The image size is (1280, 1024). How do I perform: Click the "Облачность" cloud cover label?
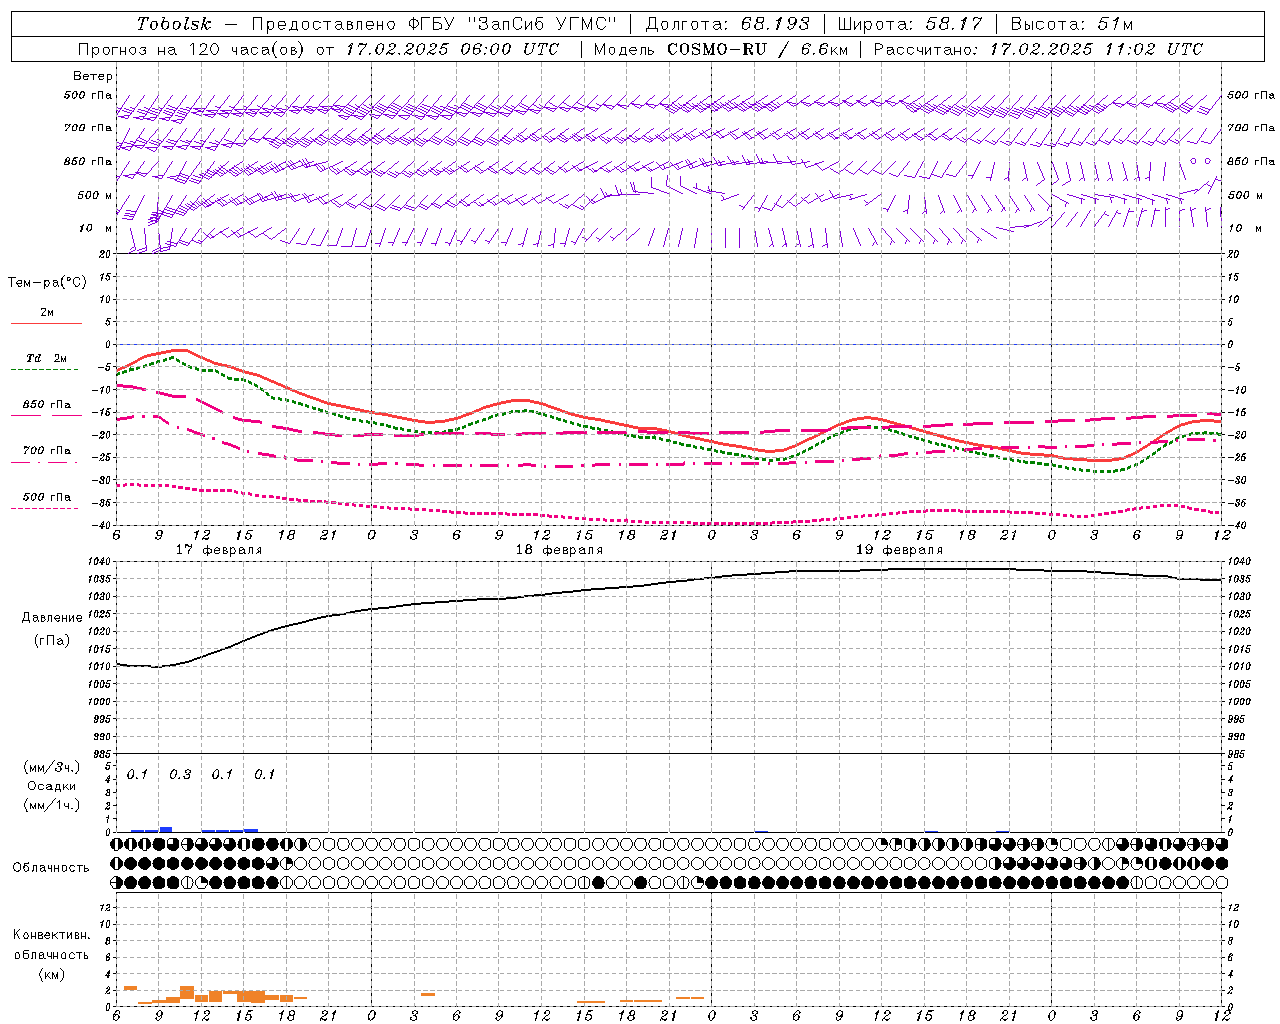coord(51,868)
